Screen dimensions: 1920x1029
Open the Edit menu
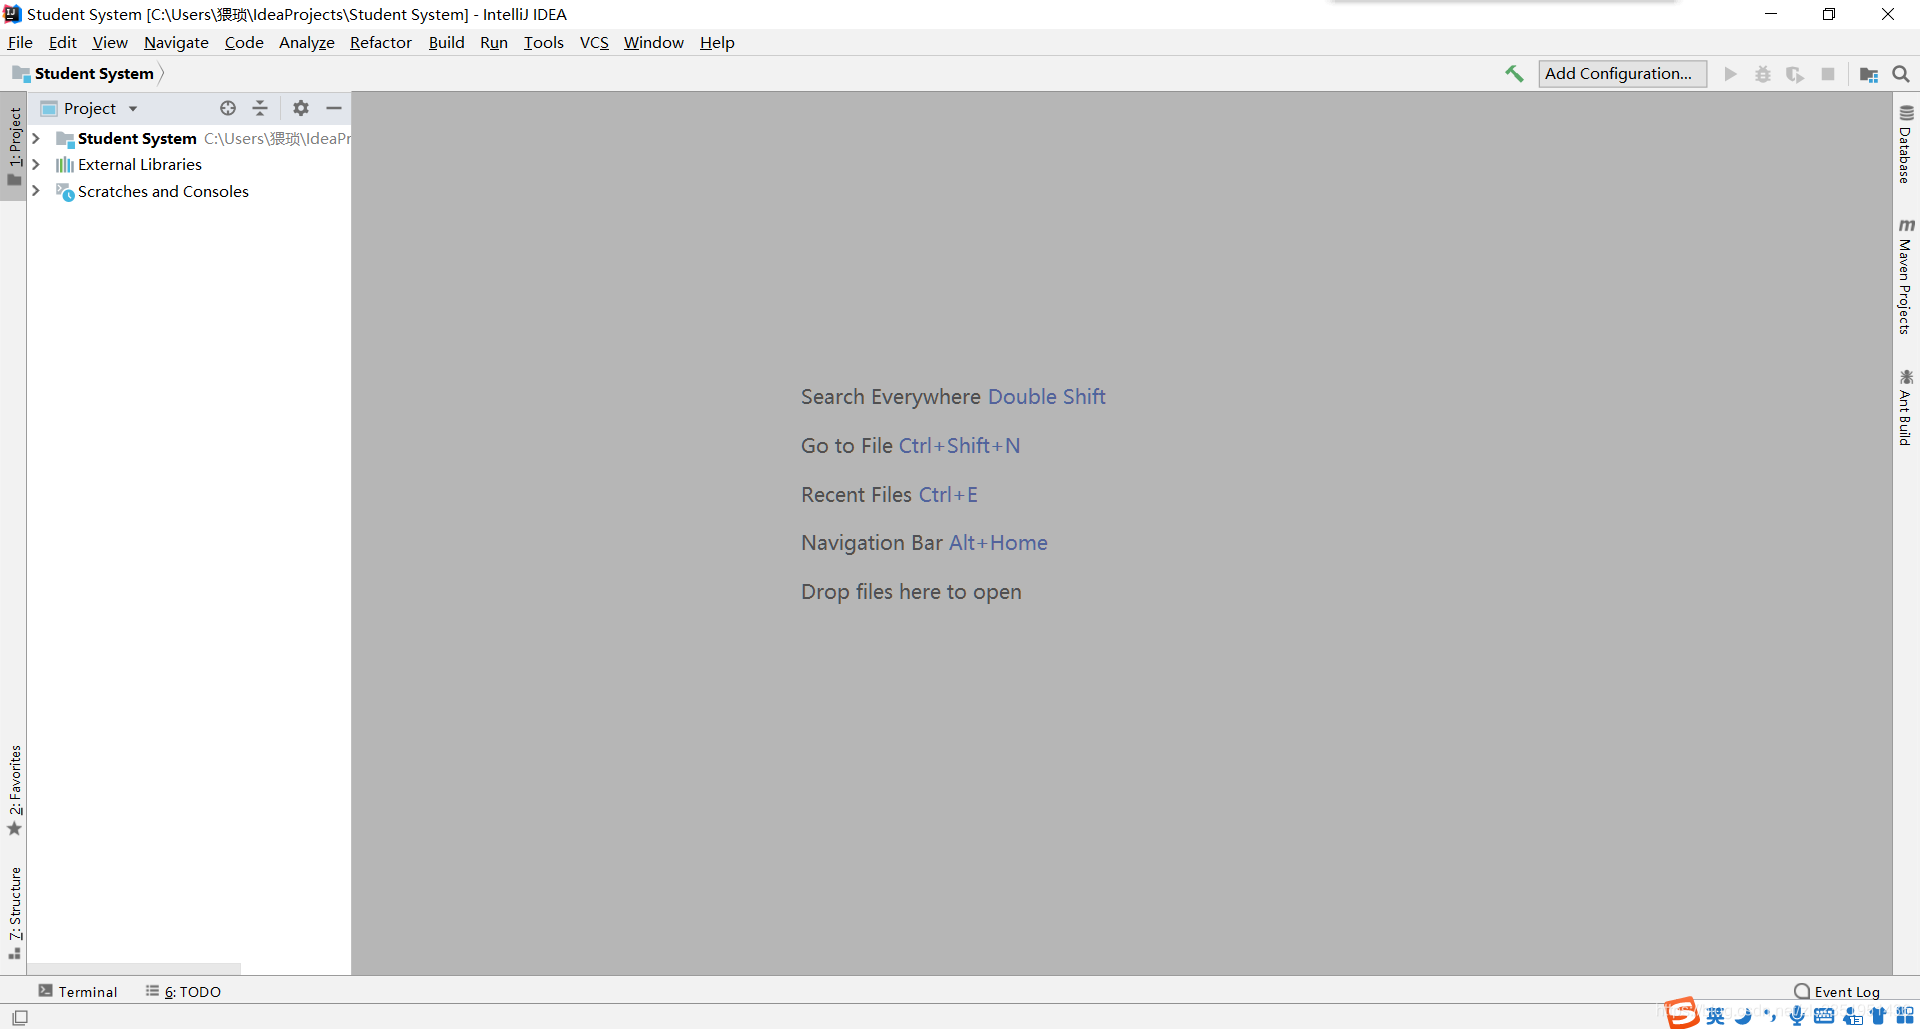pyautogui.click(x=63, y=42)
